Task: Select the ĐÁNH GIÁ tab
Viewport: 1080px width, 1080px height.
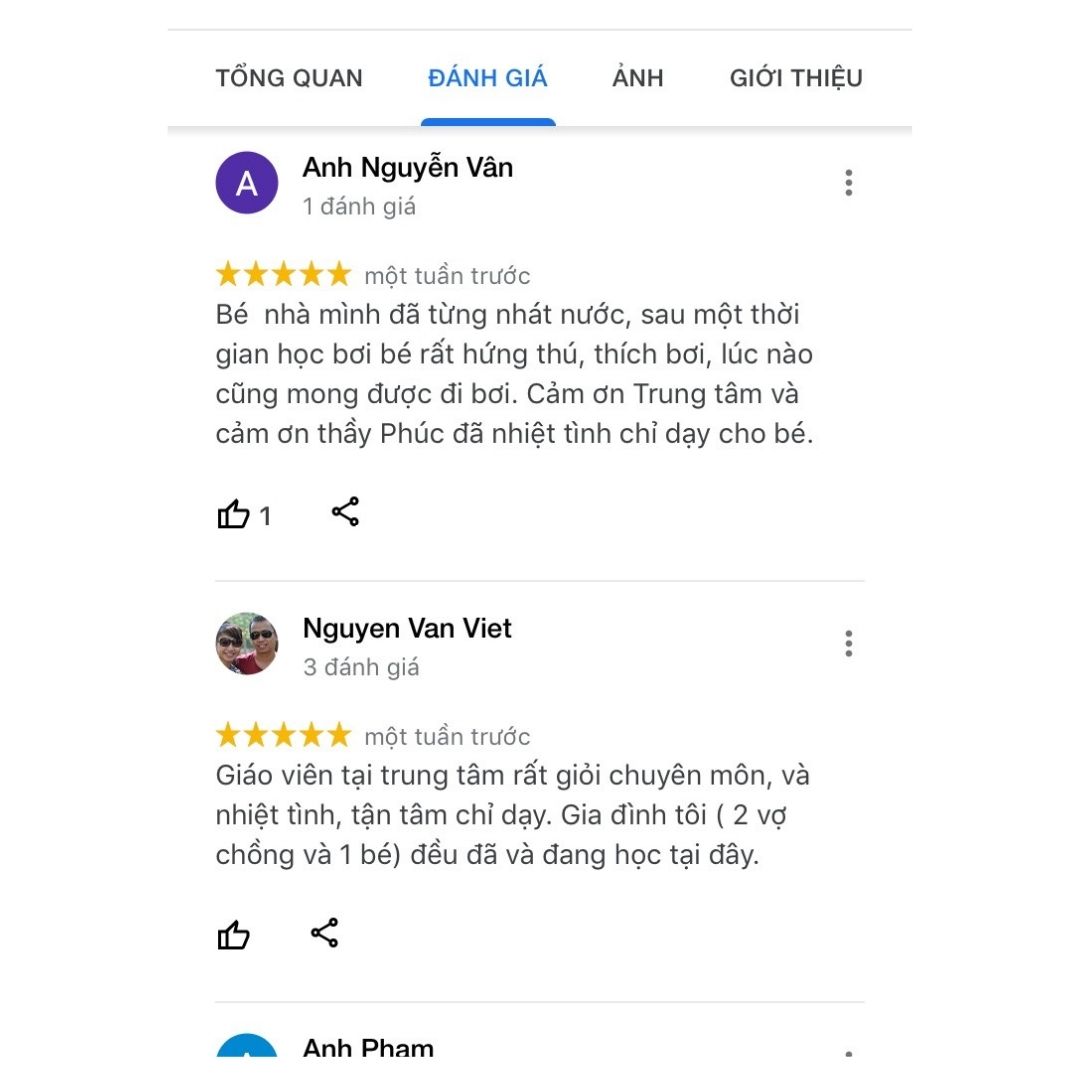Action: click(488, 78)
